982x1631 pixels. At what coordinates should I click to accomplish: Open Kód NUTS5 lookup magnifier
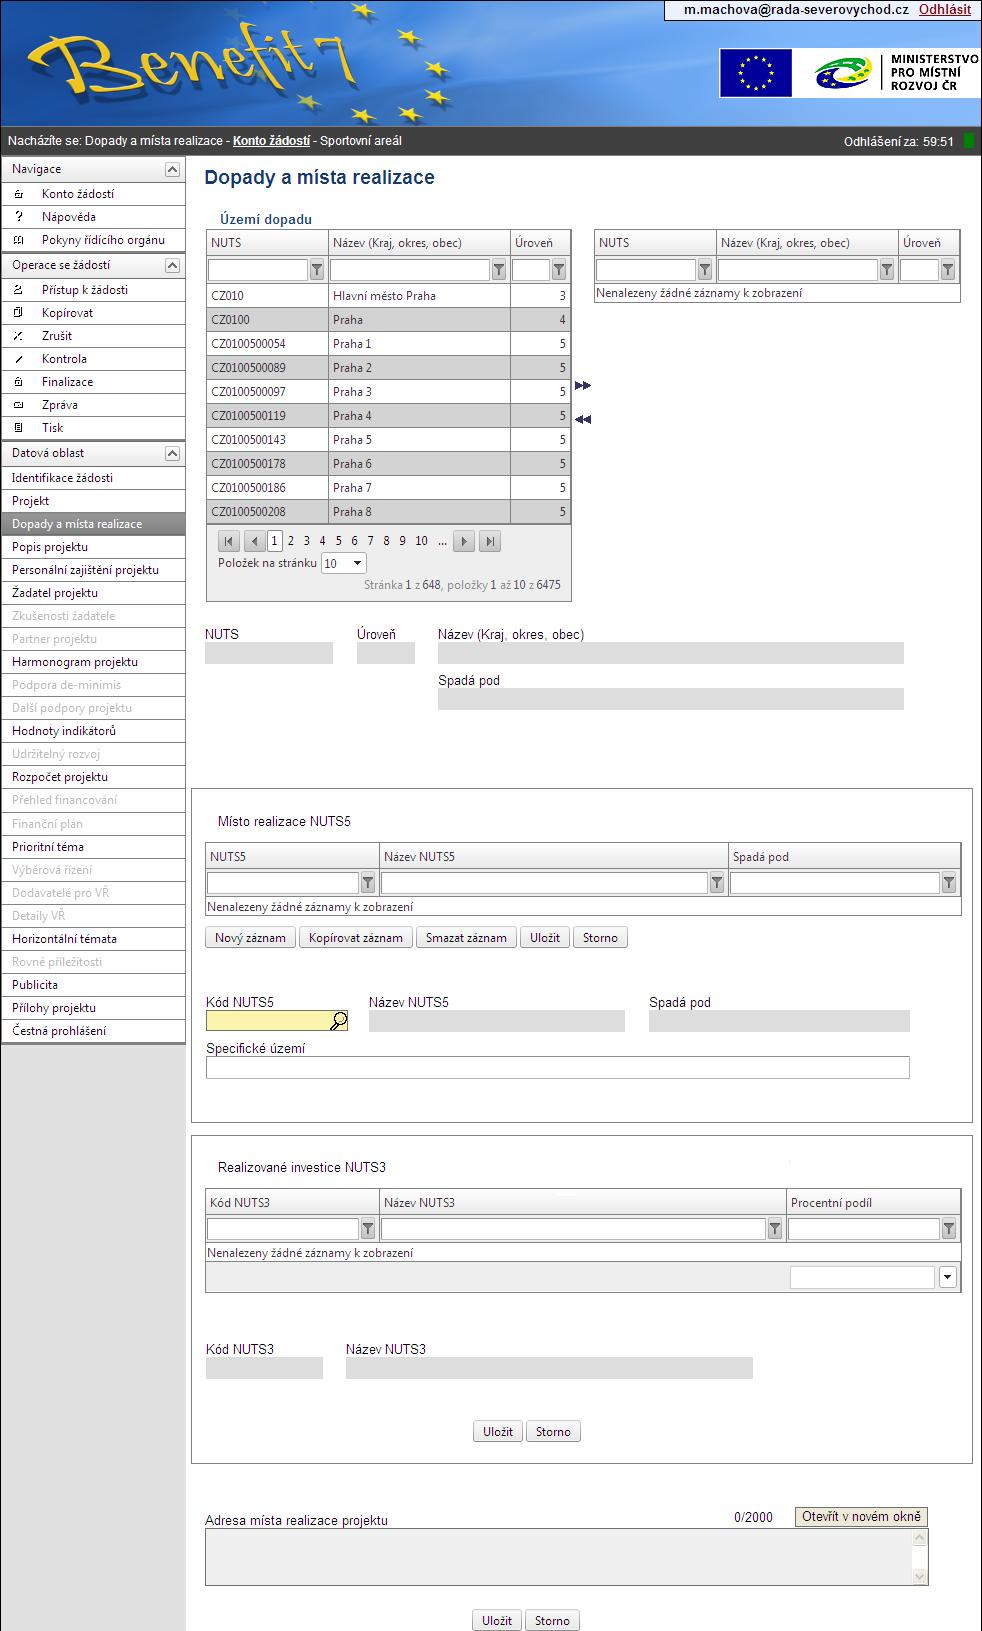click(x=339, y=1021)
